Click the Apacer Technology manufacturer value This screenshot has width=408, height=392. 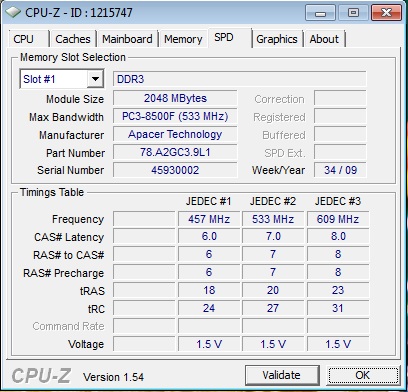click(175, 134)
